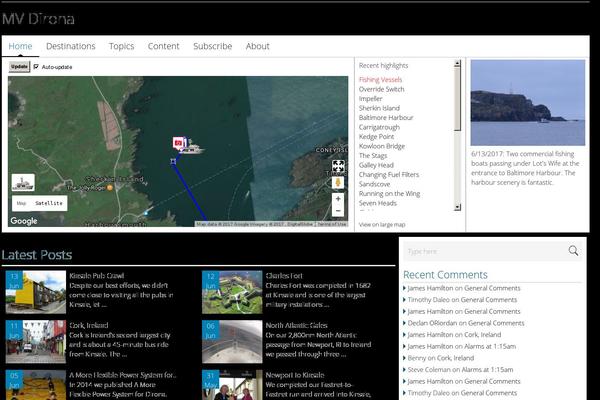Open James Hamilton on Alarms at 1:15am
Viewport: 600px width, 400px height.
461,346
